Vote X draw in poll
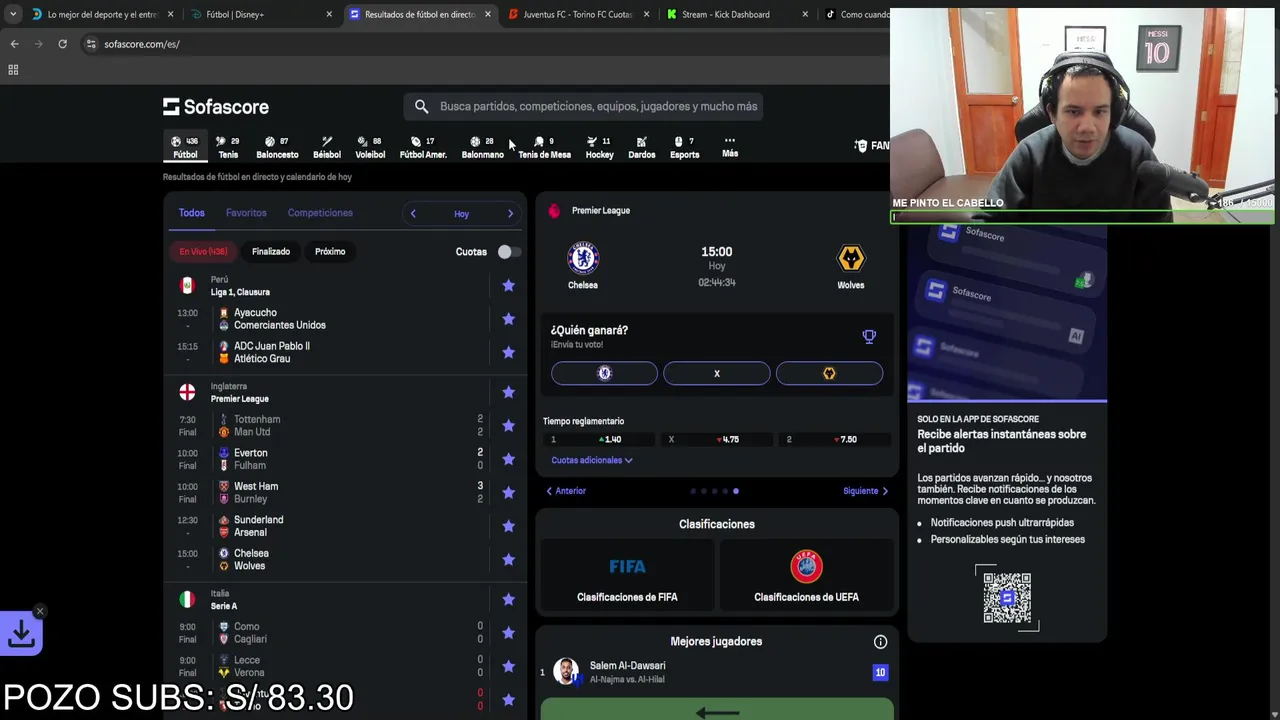1280x720 pixels. pos(717,373)
